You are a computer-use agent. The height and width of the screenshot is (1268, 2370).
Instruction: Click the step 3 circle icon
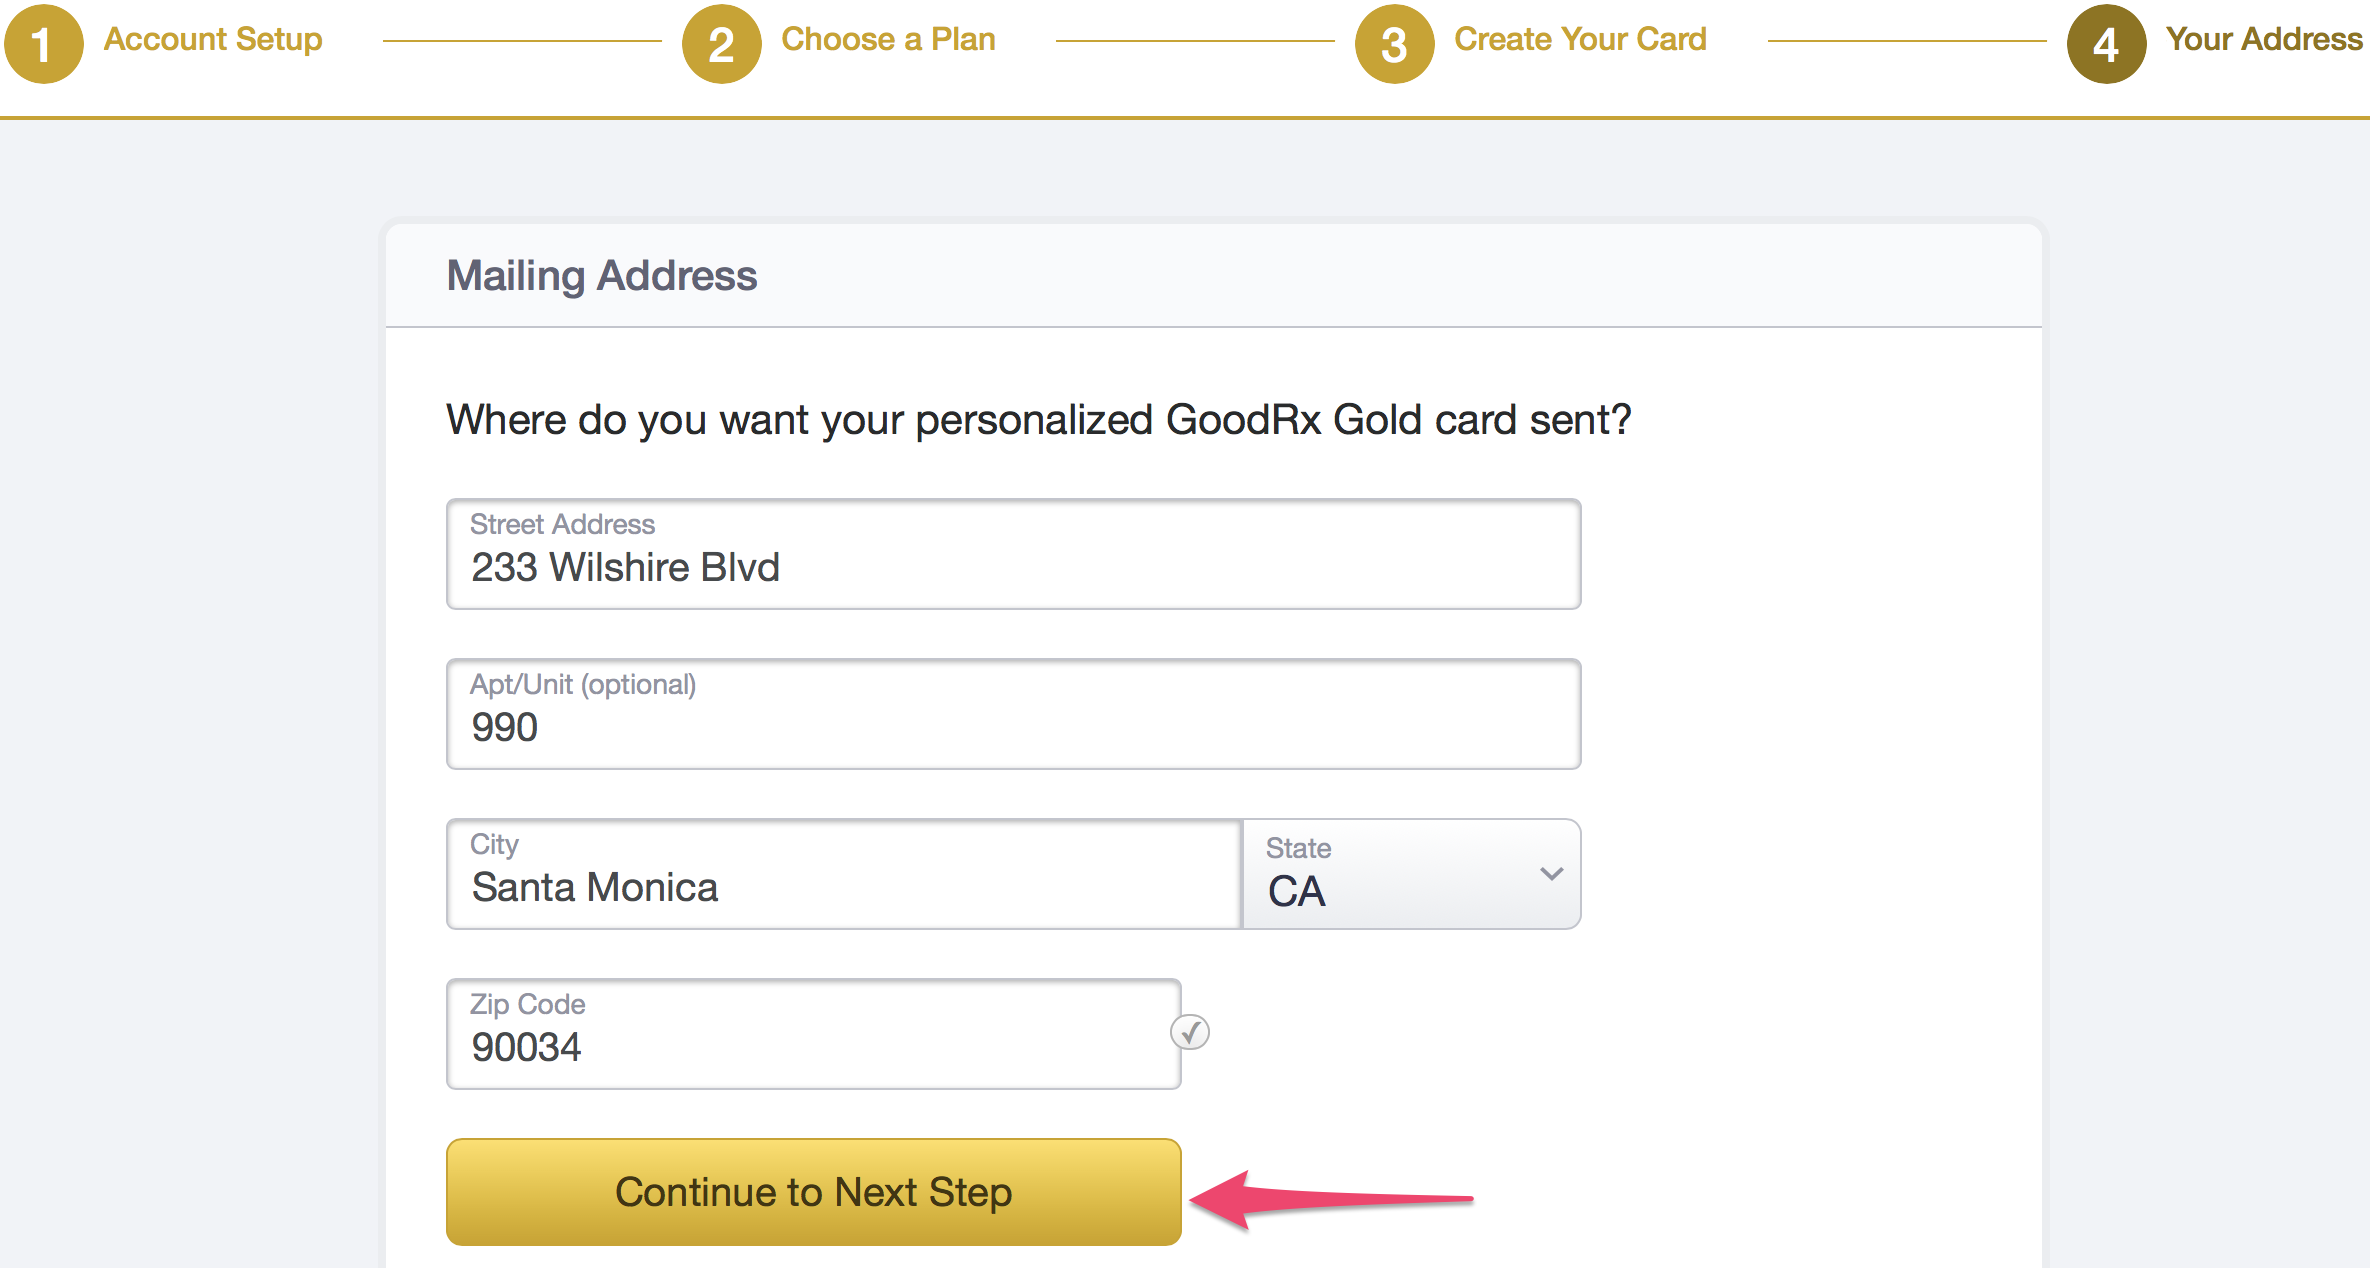pyautogui.click(x=1394, y=44)
